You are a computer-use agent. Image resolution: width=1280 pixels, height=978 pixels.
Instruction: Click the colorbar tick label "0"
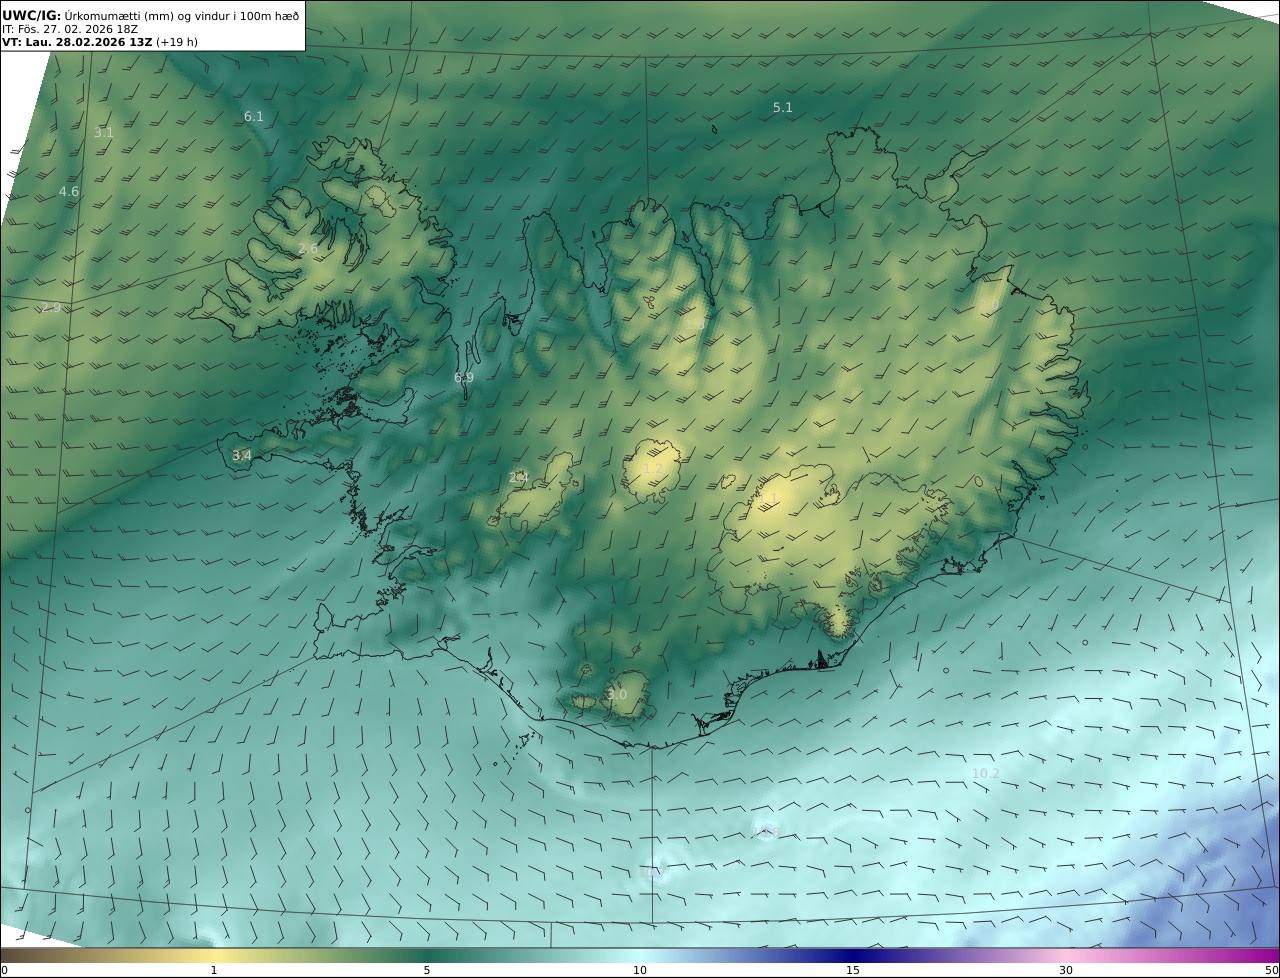(x=4, y=970)
